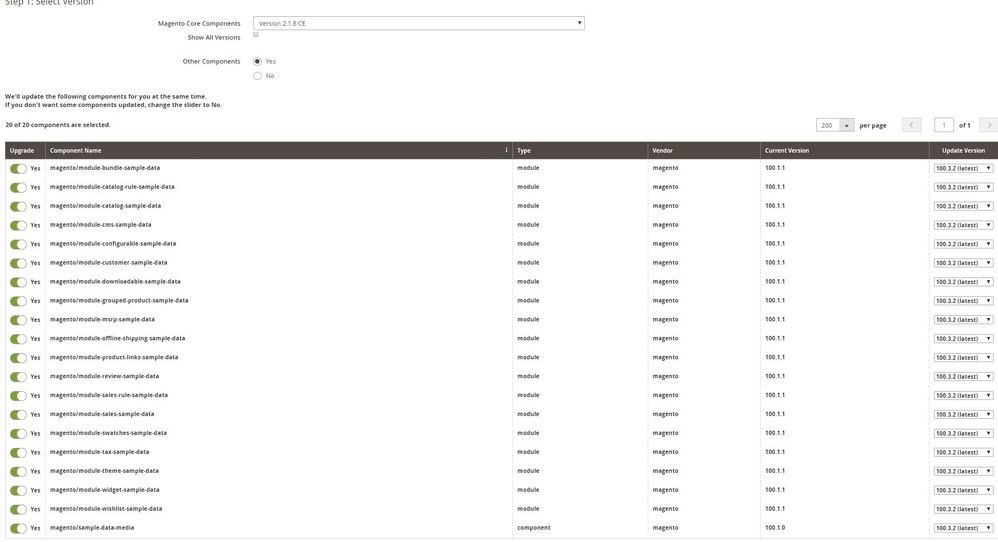
Task: Open update version dropdown for module-grouped-product-sample-data
Action: click(963, 301)
